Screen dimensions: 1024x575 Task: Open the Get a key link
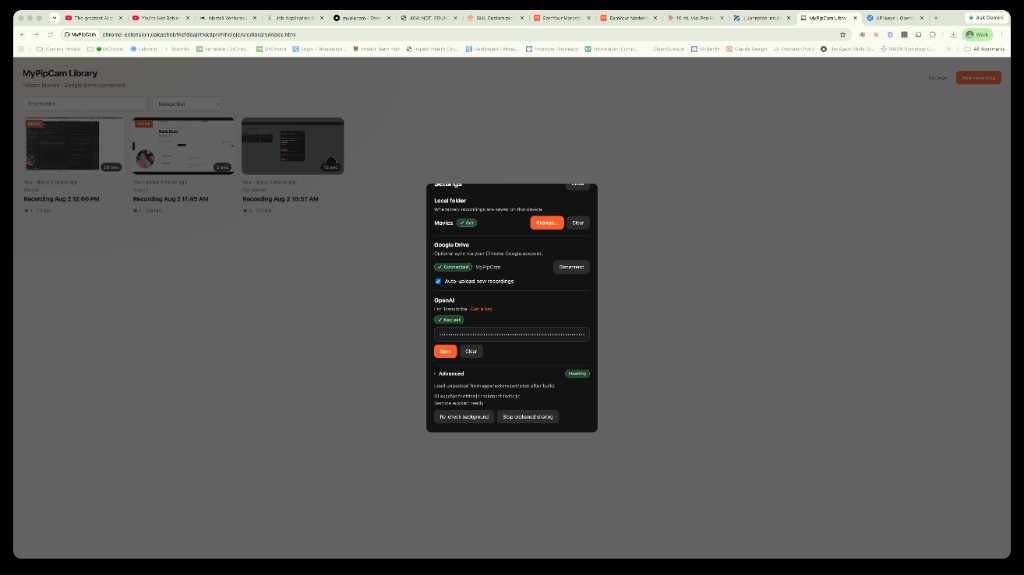click(x=482, y=308)
